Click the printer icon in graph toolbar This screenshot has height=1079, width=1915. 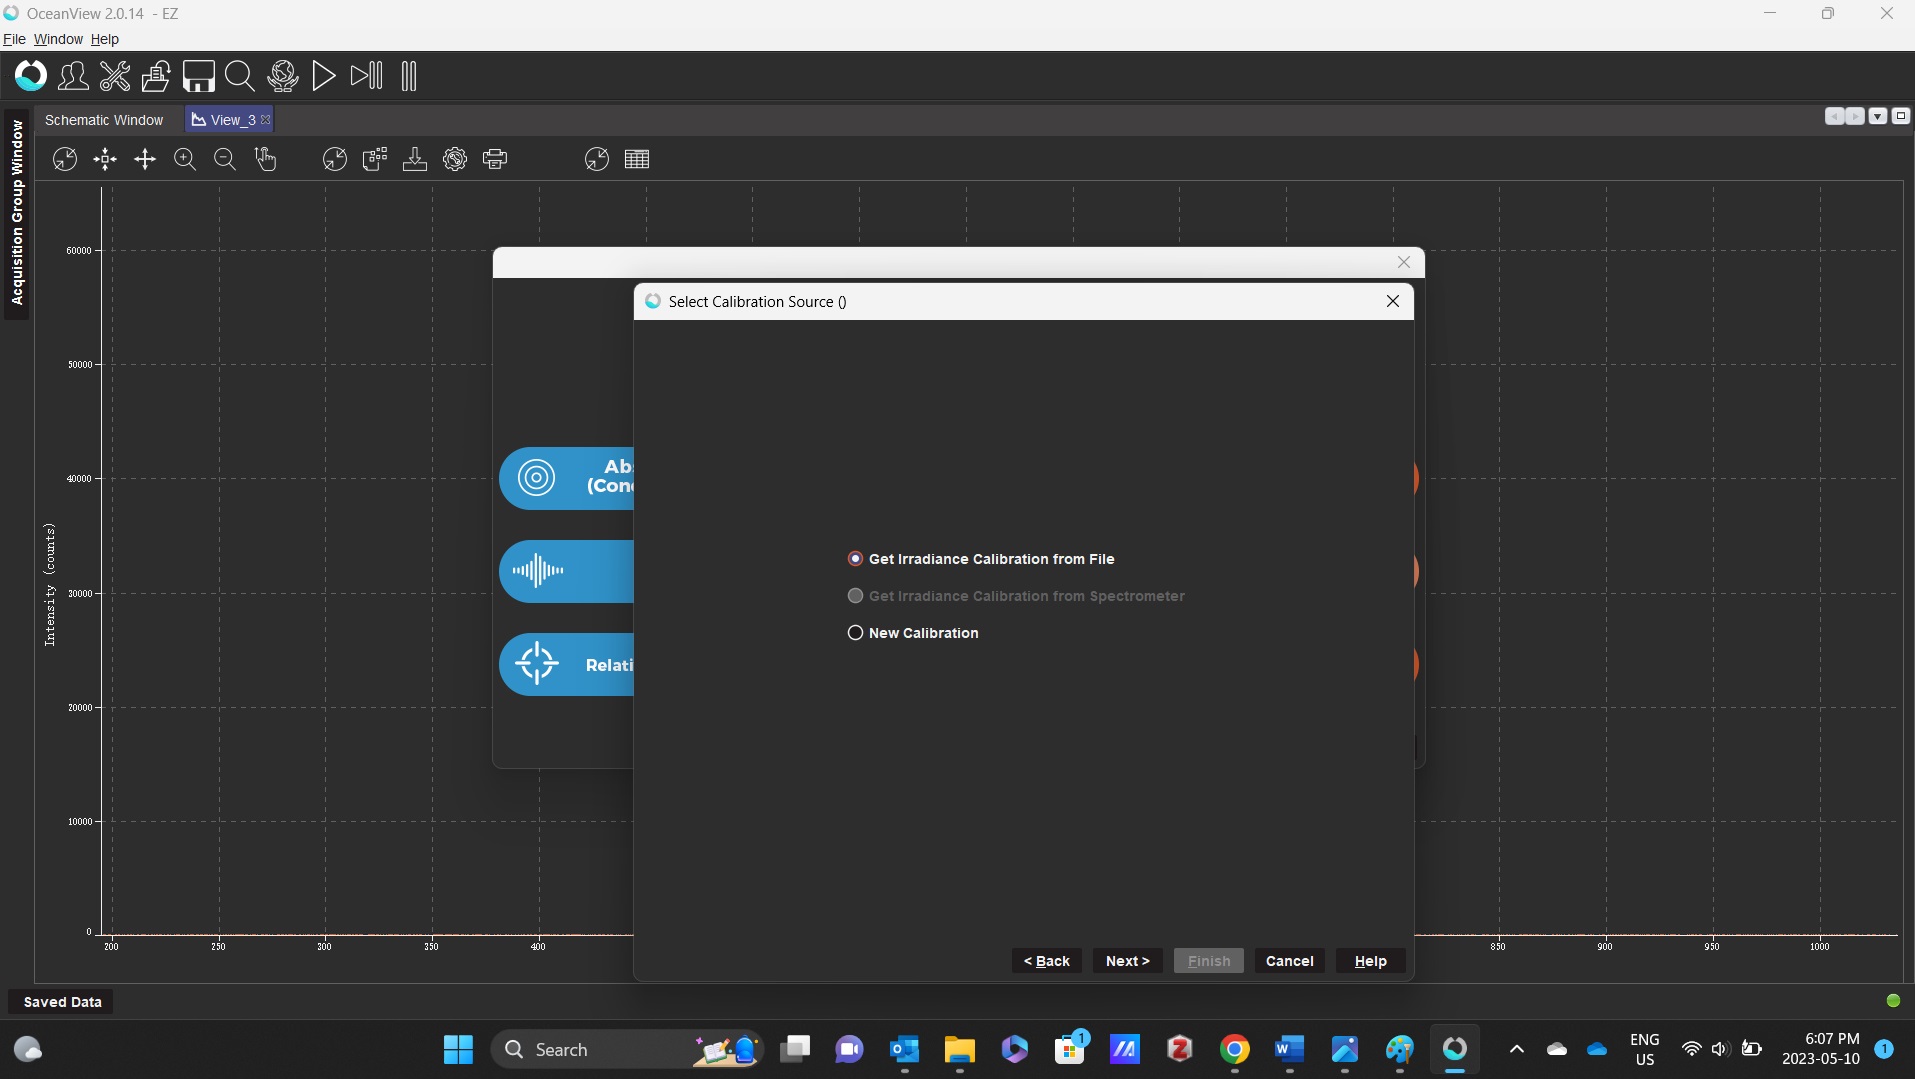[x=495, y=159]
